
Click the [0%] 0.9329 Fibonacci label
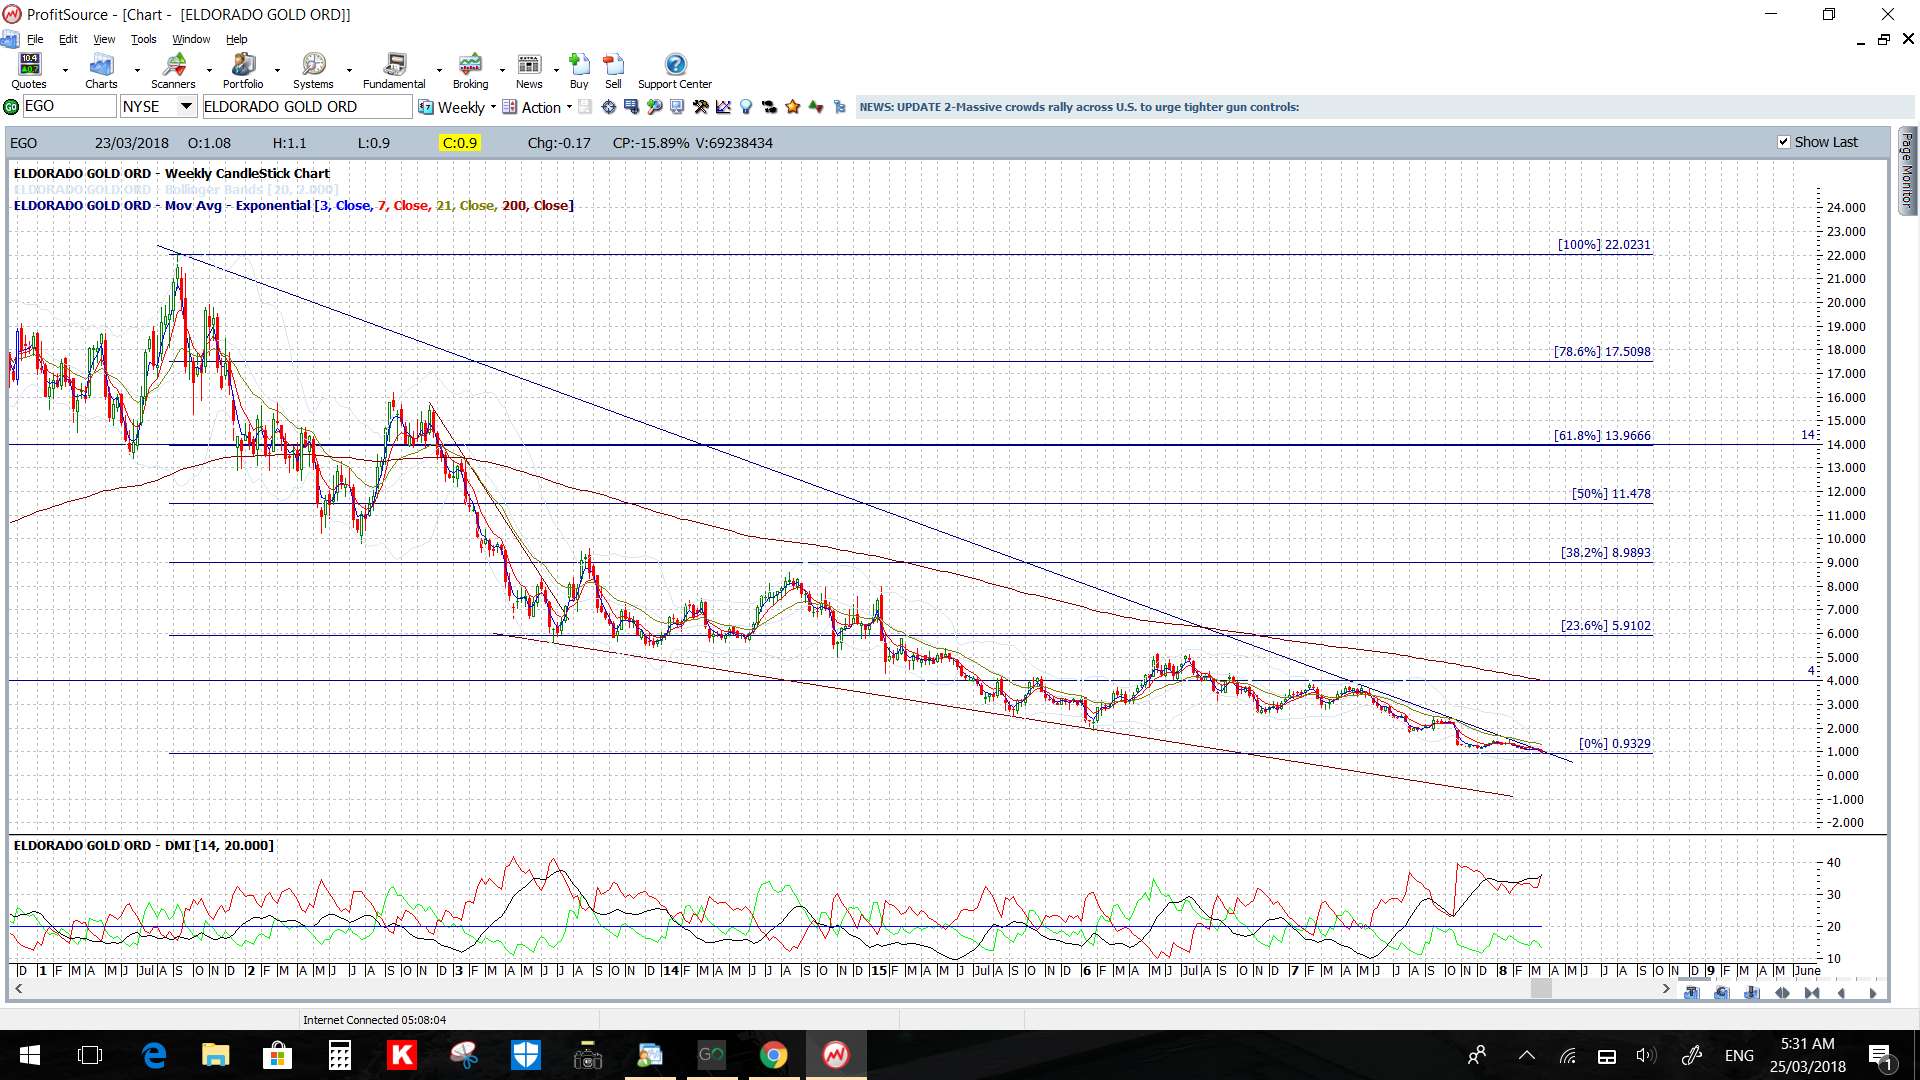(x=1615, y=744)
